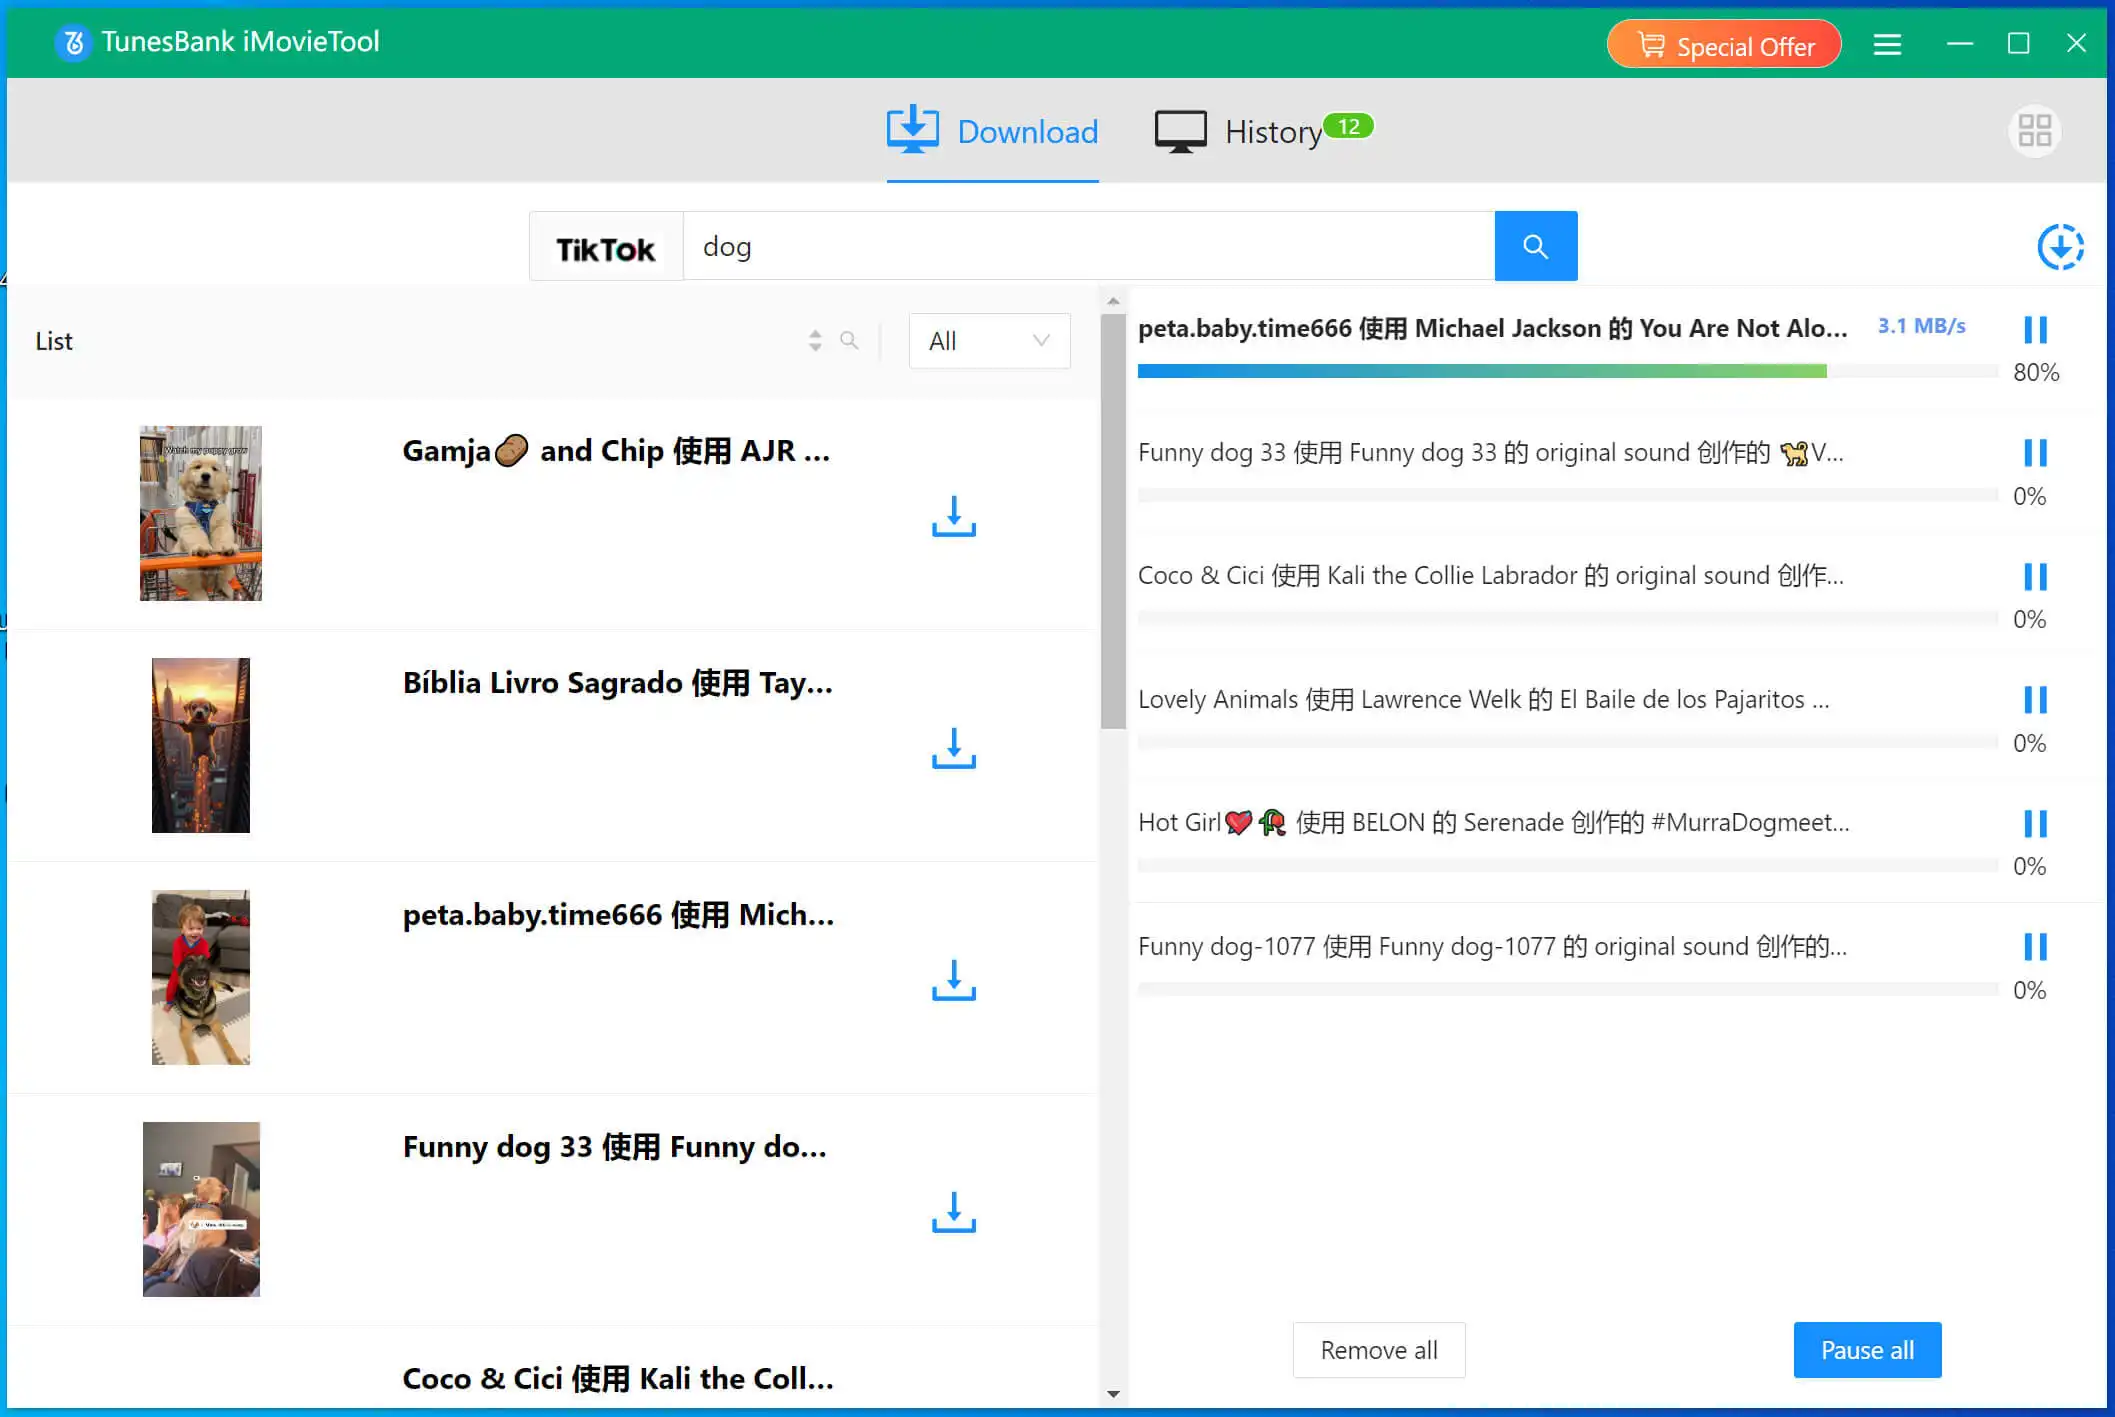Click the list scrollbar down arrow
This screenshot has height=1417, width=2115.
[x=1113, y=1394]
